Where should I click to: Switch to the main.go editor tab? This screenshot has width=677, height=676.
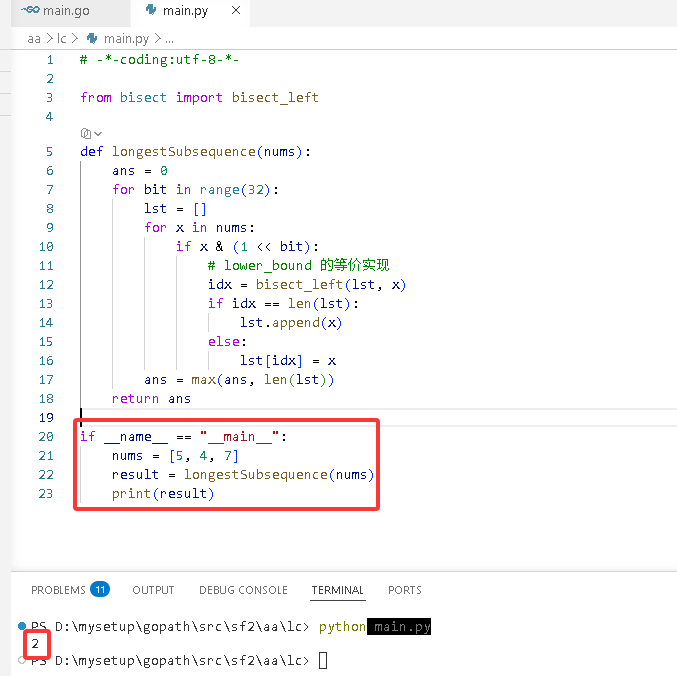(x=70, y=11)
